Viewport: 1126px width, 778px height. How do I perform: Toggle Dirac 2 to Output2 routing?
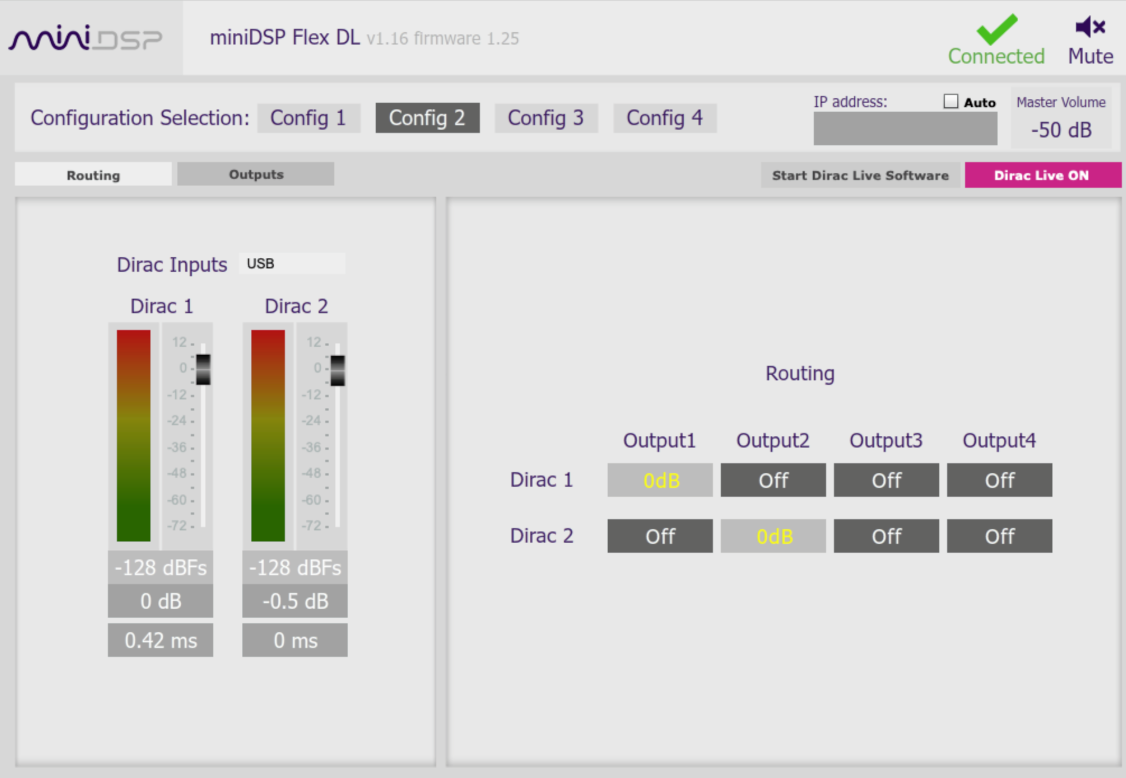click(x=773, y=536)
